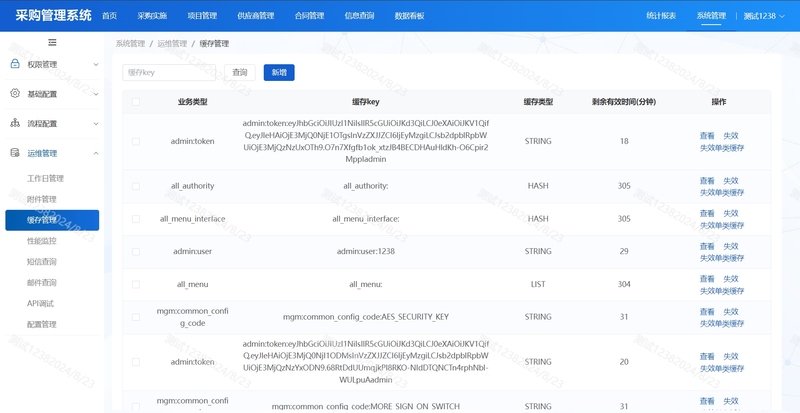Image resolution: width=800 pixels, height=413 pixels.
Task: Toggle the select-all header checkbox
Action: [x=136, y=102]
